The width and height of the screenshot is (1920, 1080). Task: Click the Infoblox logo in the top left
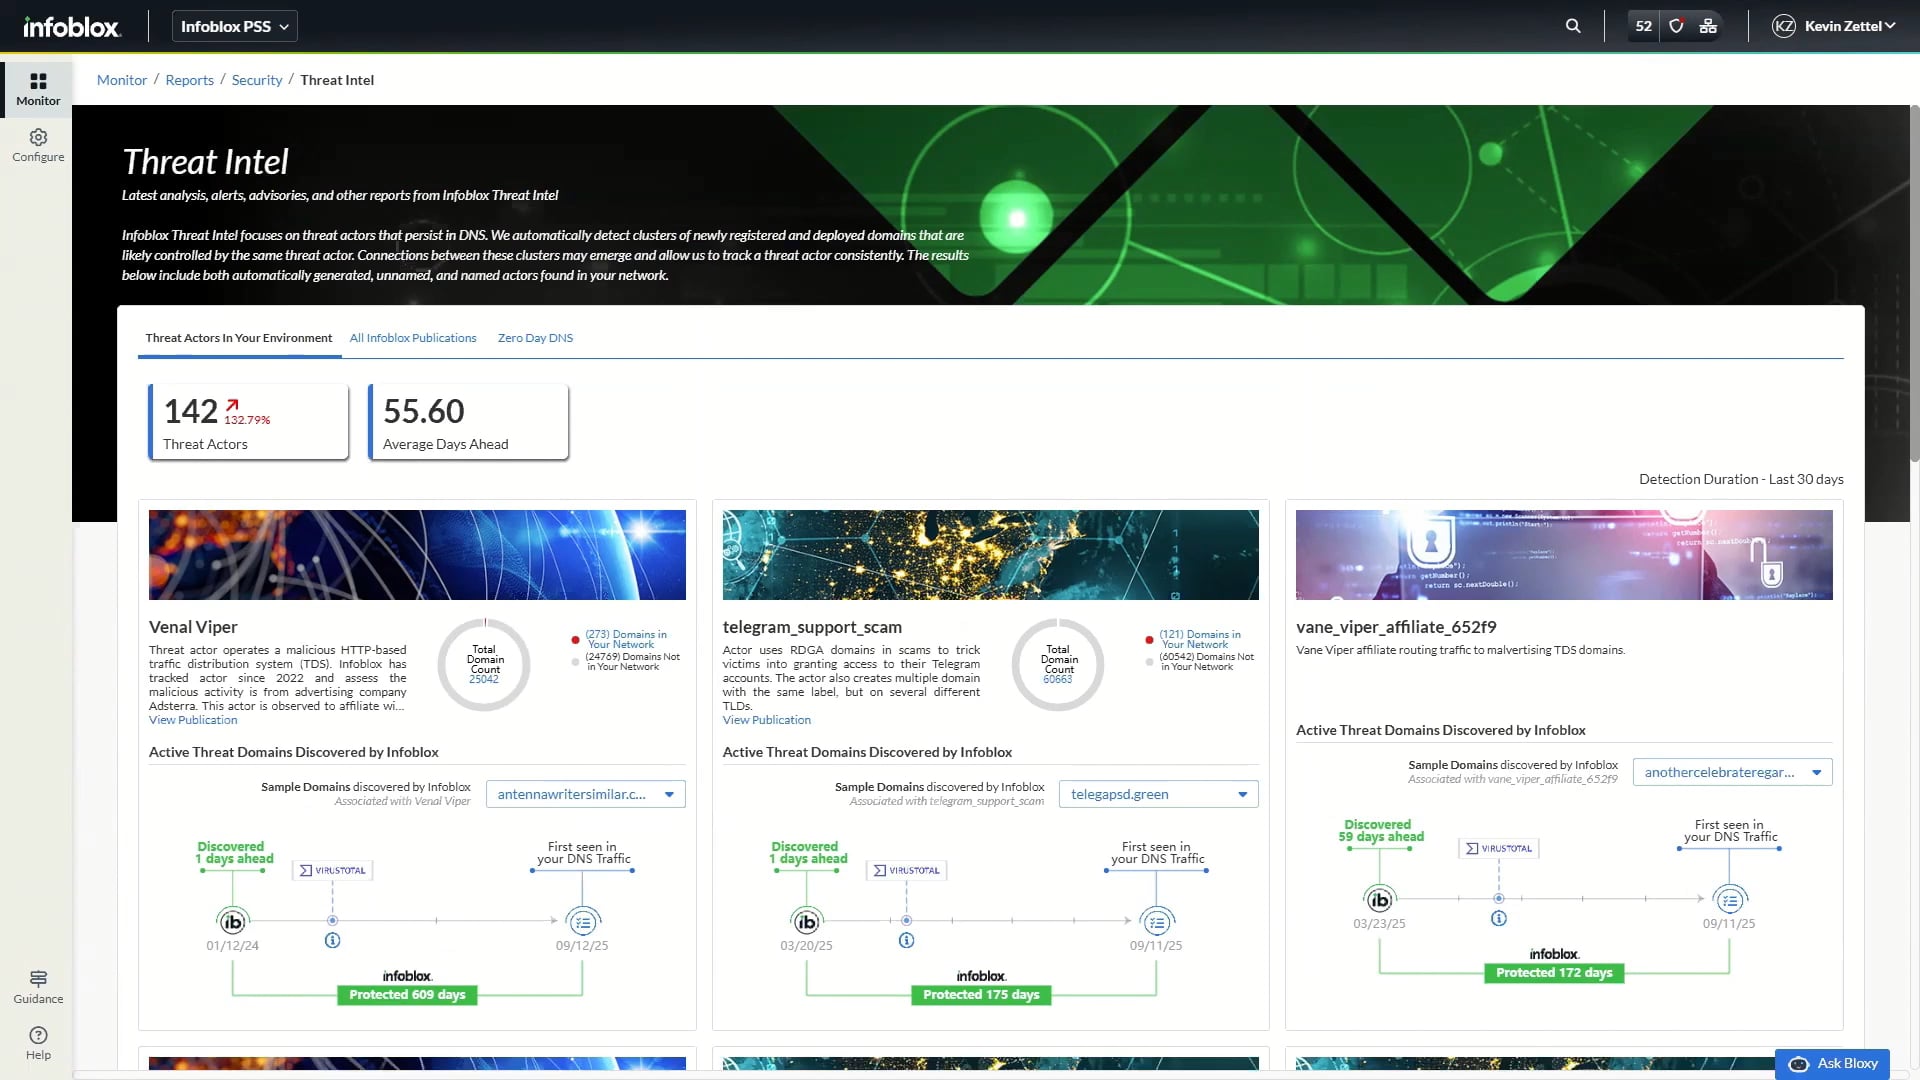(x=70, y=26)
